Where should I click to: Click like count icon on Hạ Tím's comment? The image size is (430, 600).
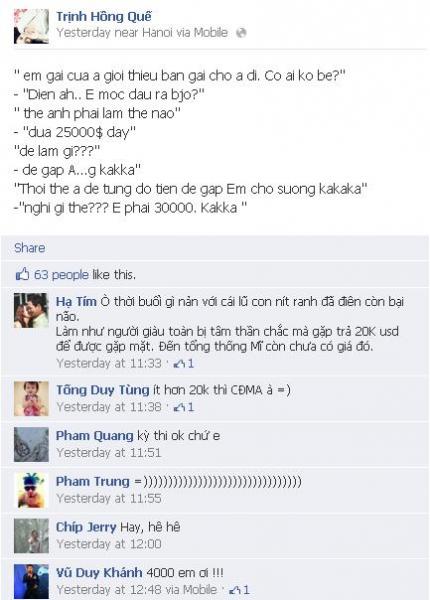point(184,364)
